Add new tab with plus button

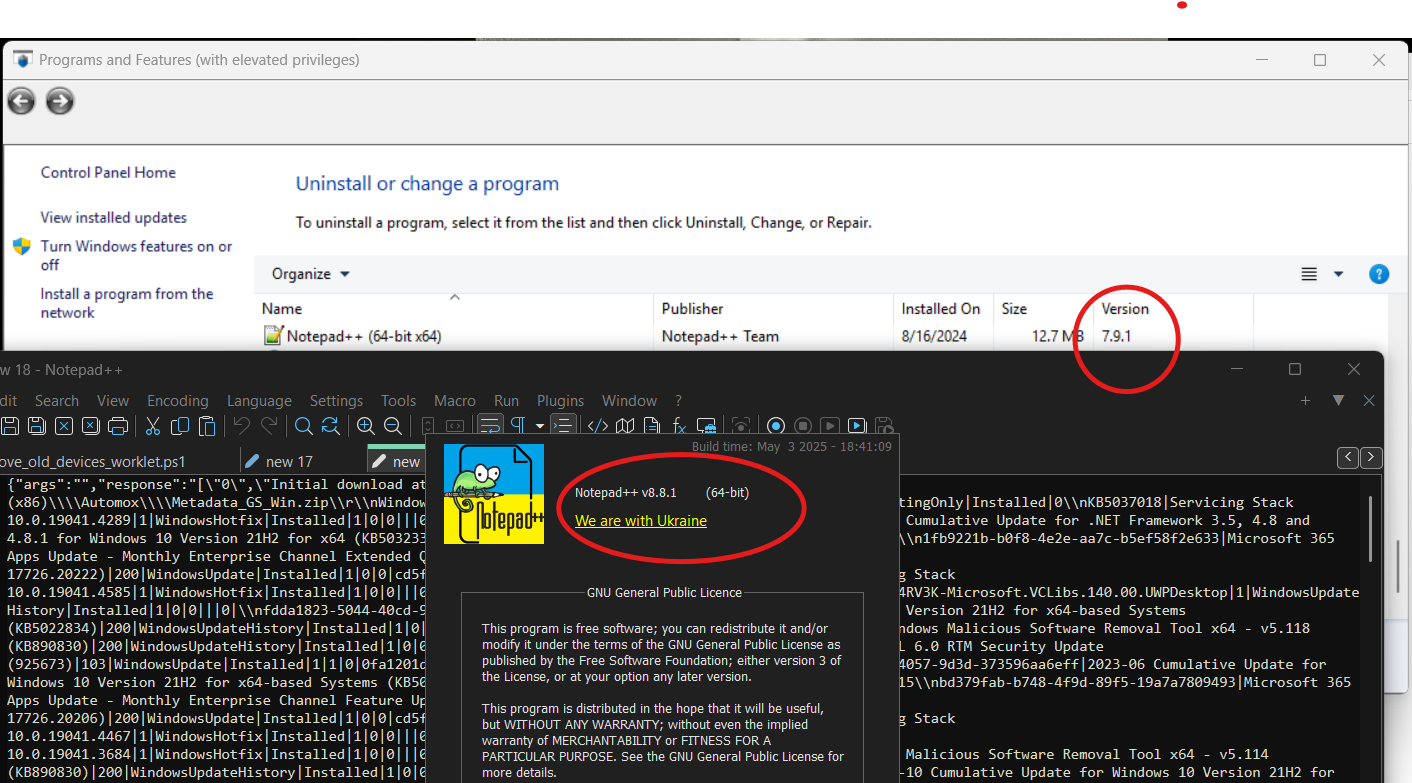pos(1305,400)
